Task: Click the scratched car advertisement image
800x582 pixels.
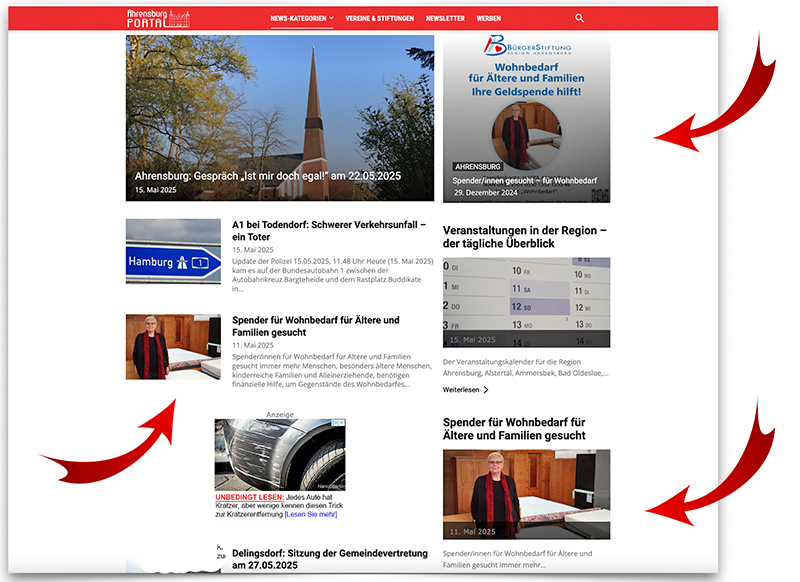Action: click(280, 455)
